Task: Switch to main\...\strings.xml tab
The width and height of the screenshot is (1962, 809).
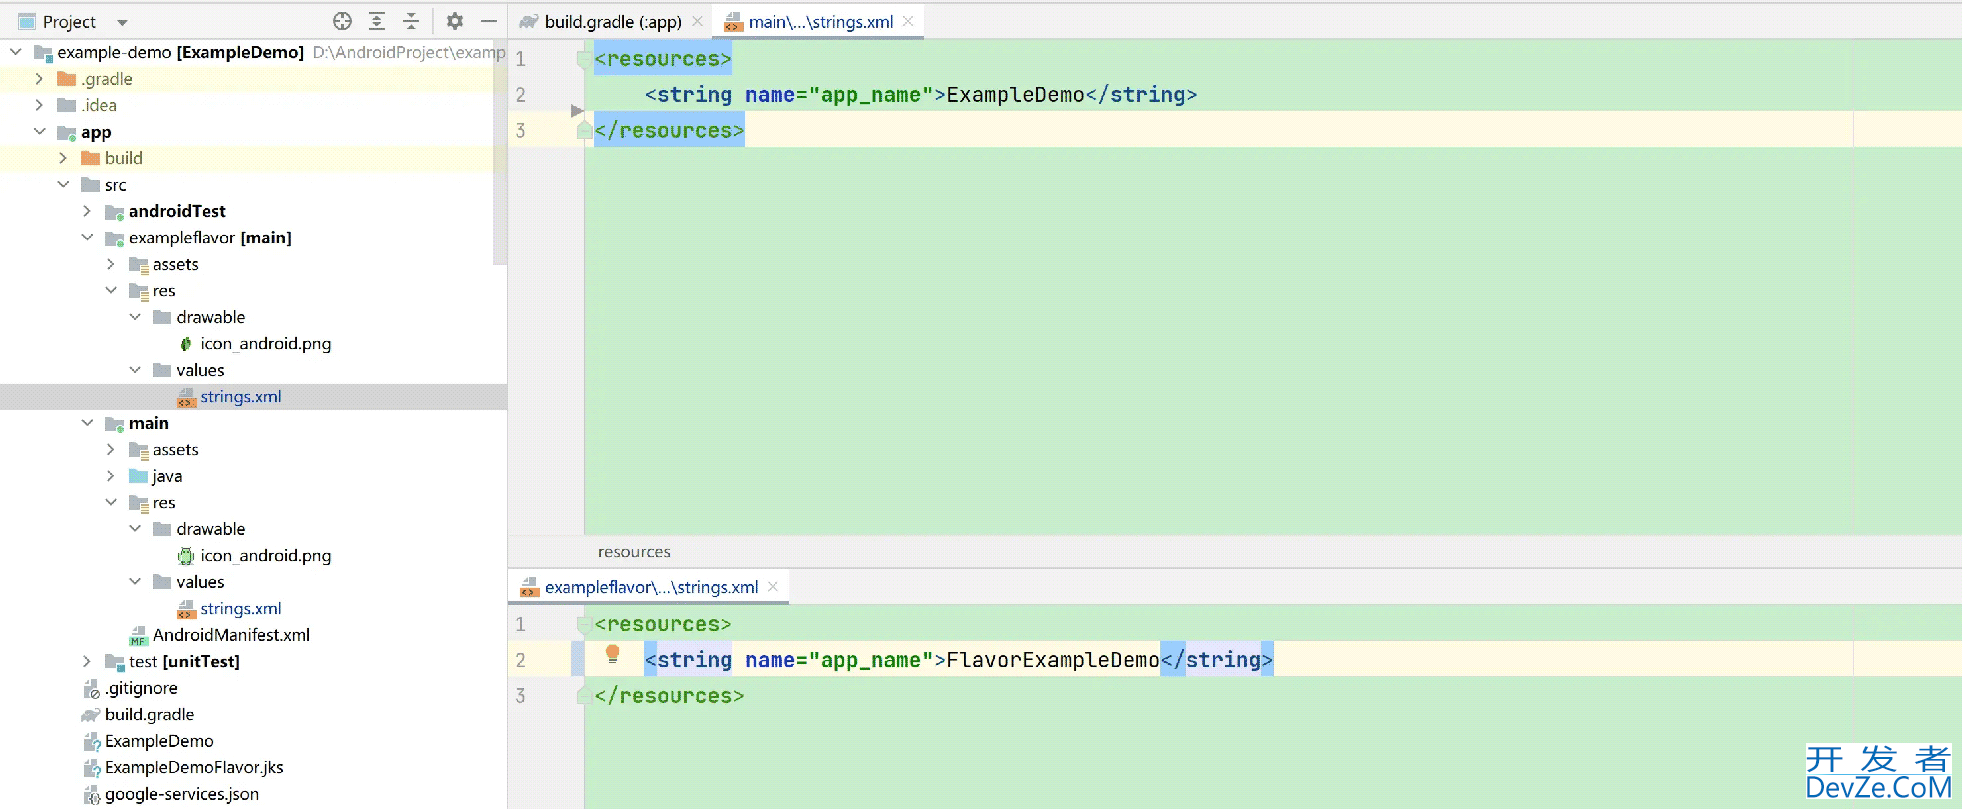Action: click(820, 22)
